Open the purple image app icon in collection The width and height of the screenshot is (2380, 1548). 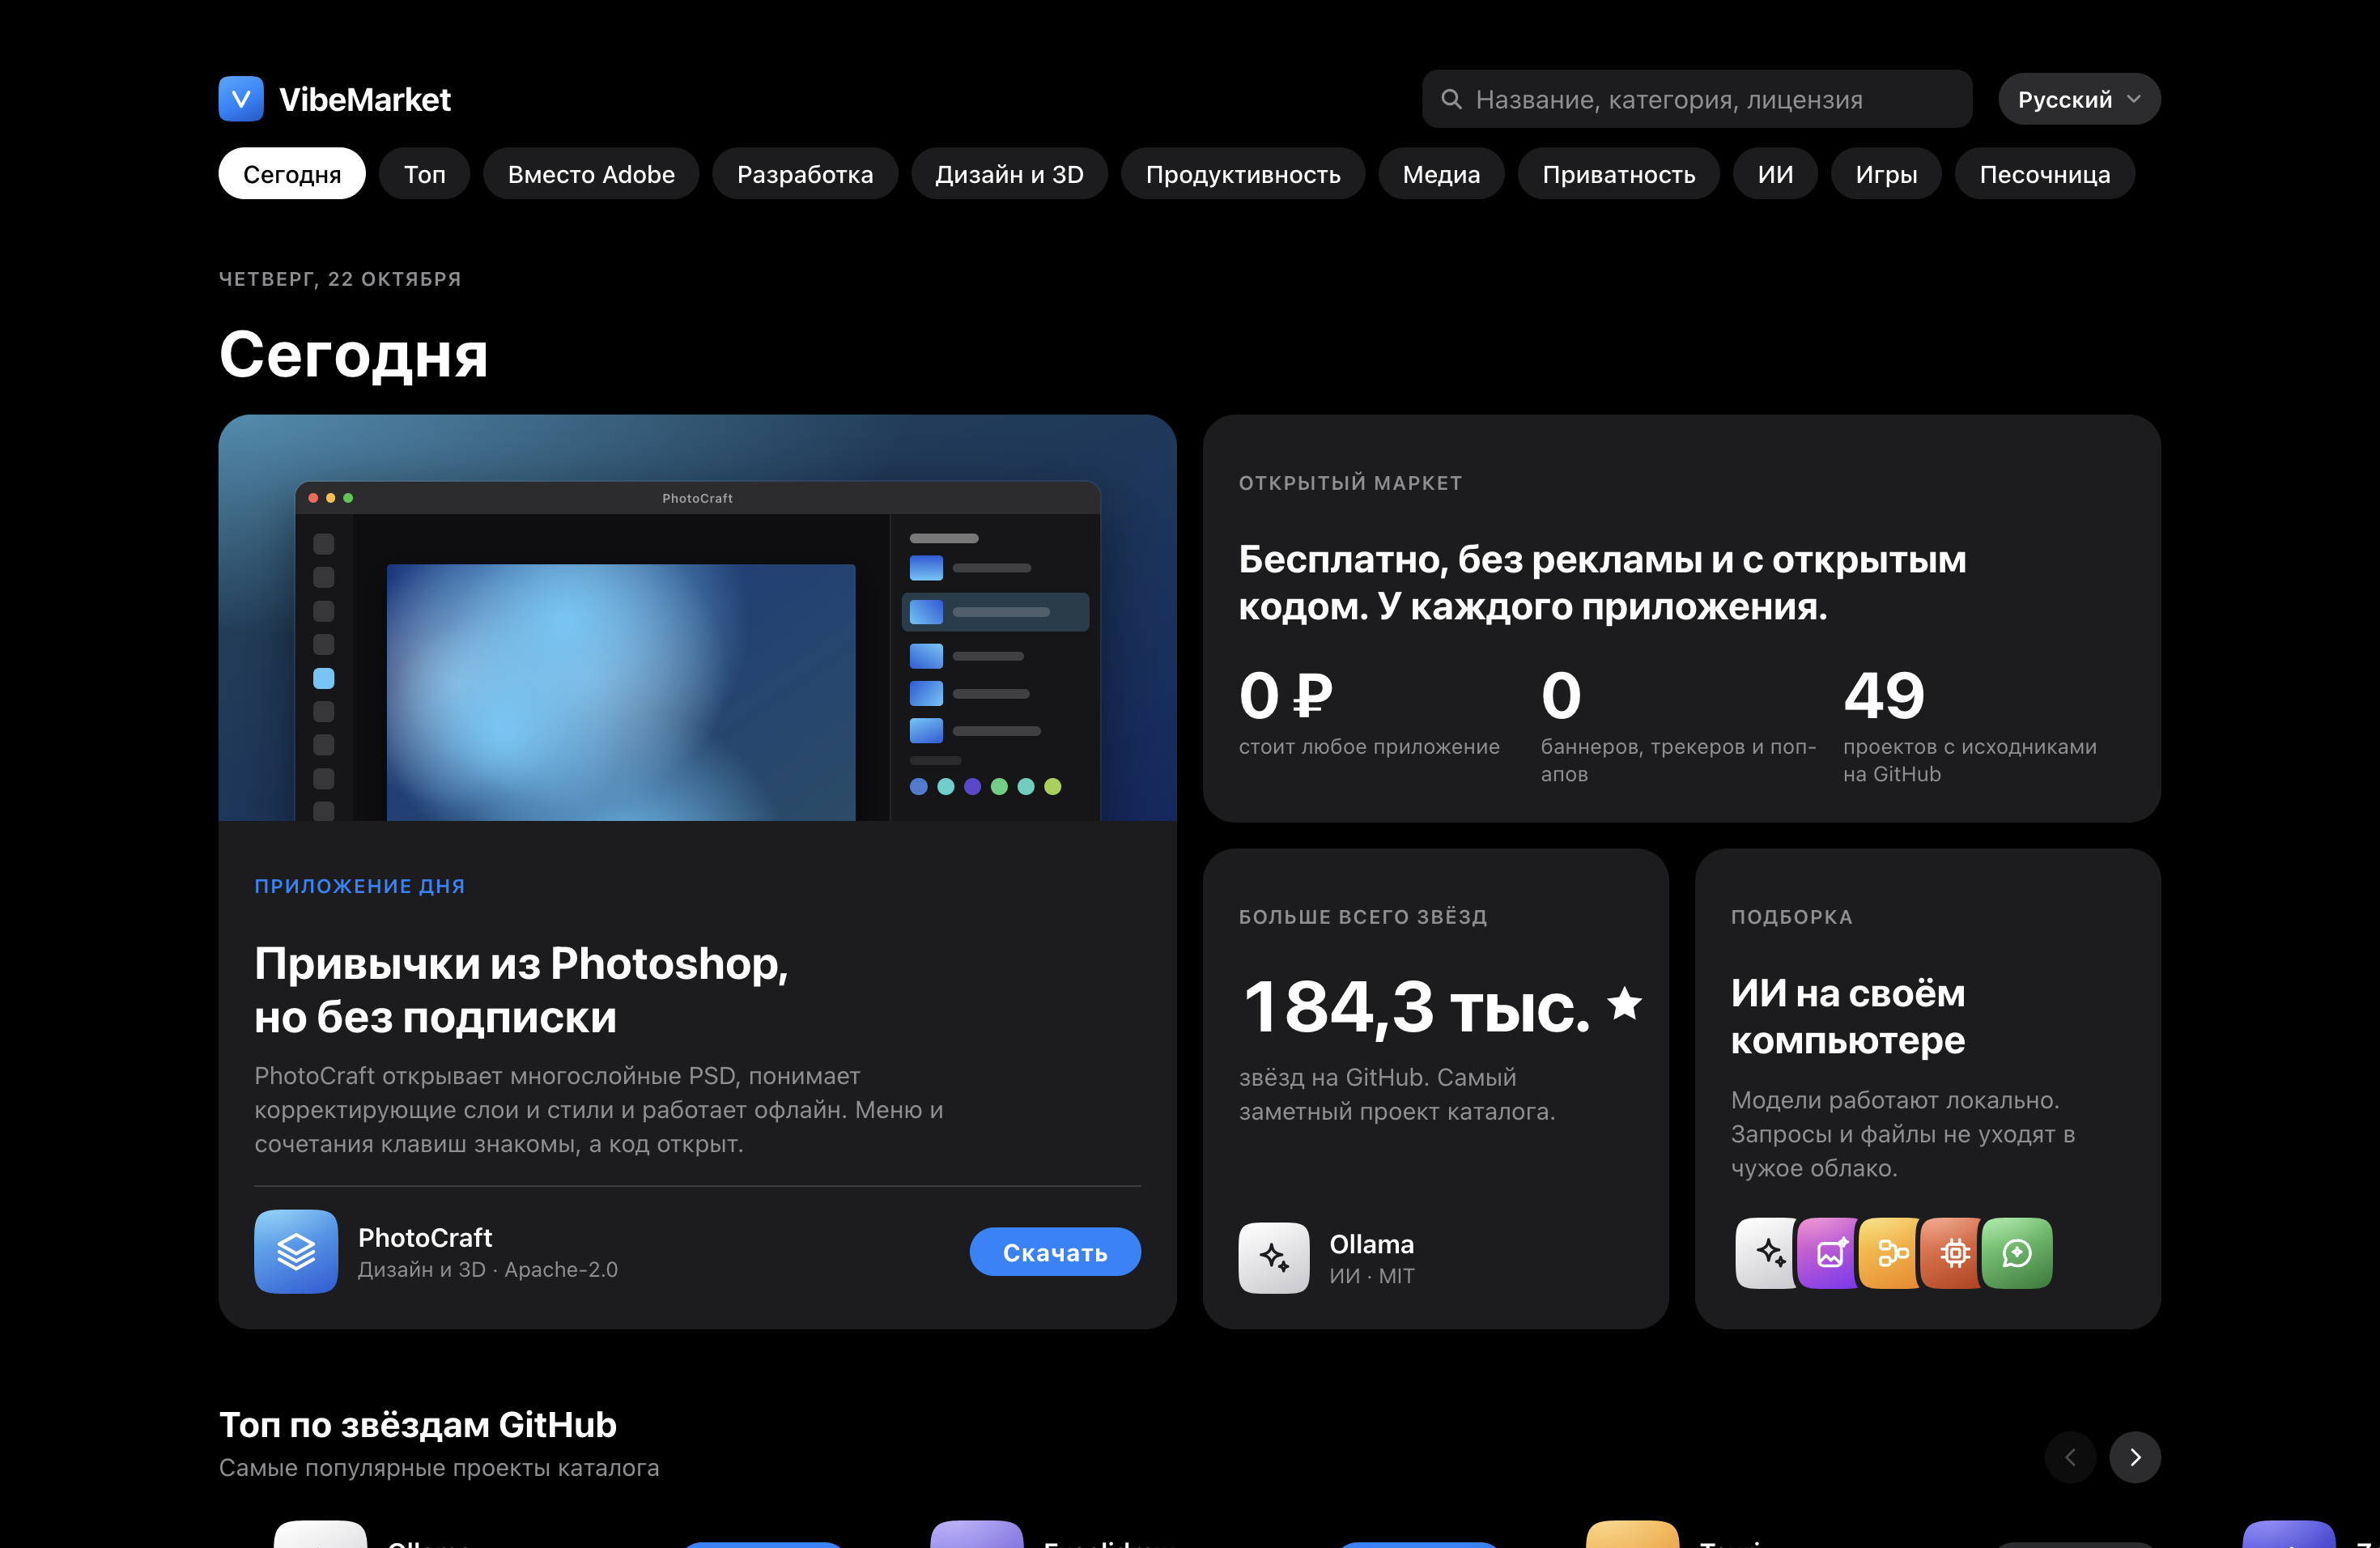(1828, 1253)
